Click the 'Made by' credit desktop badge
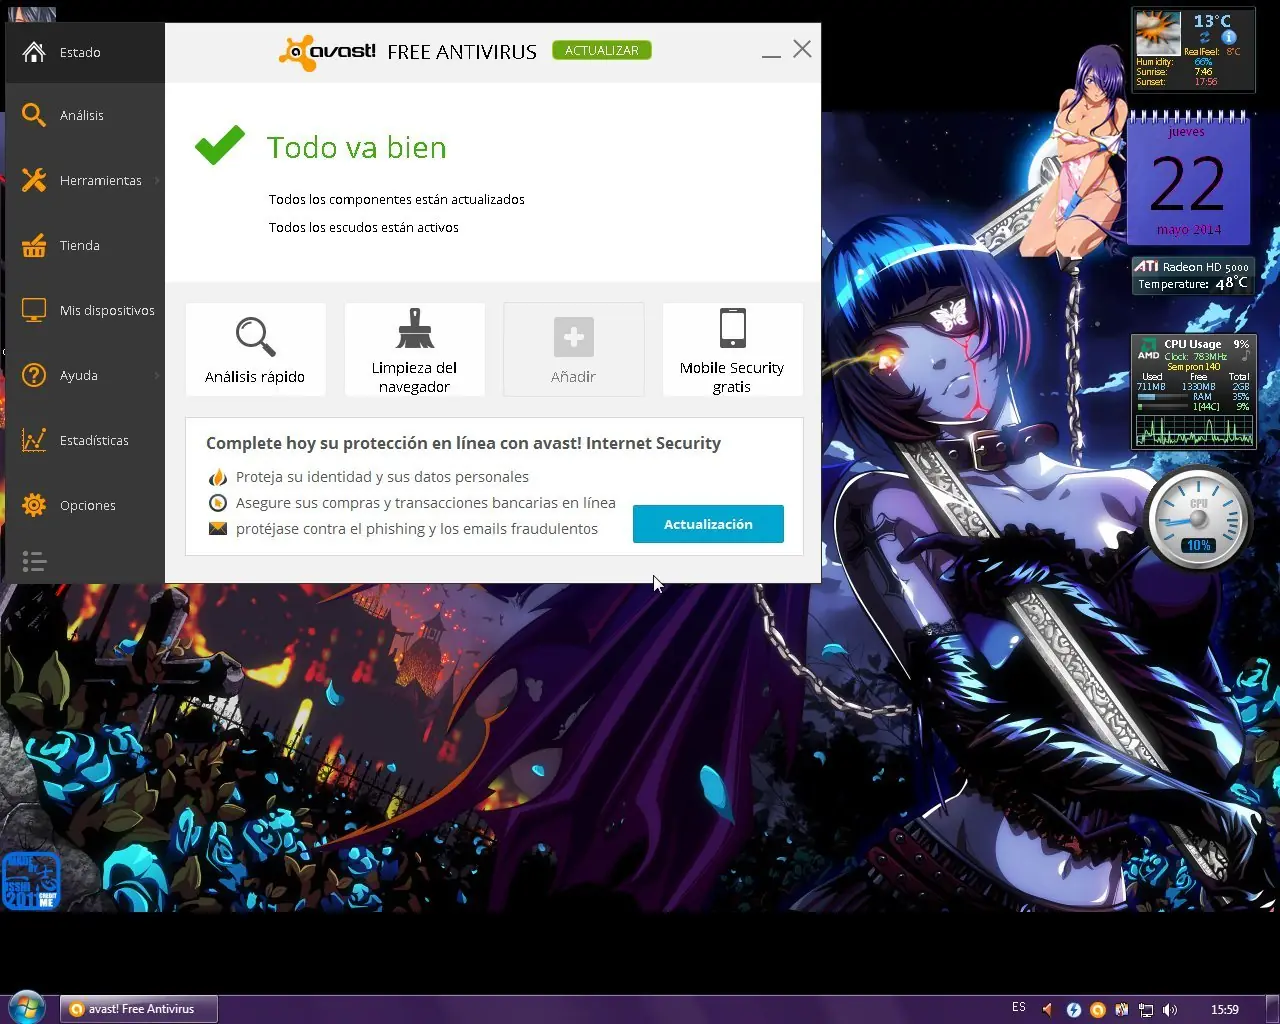Screen dimensions: 1280x1024 pos(31,881)
